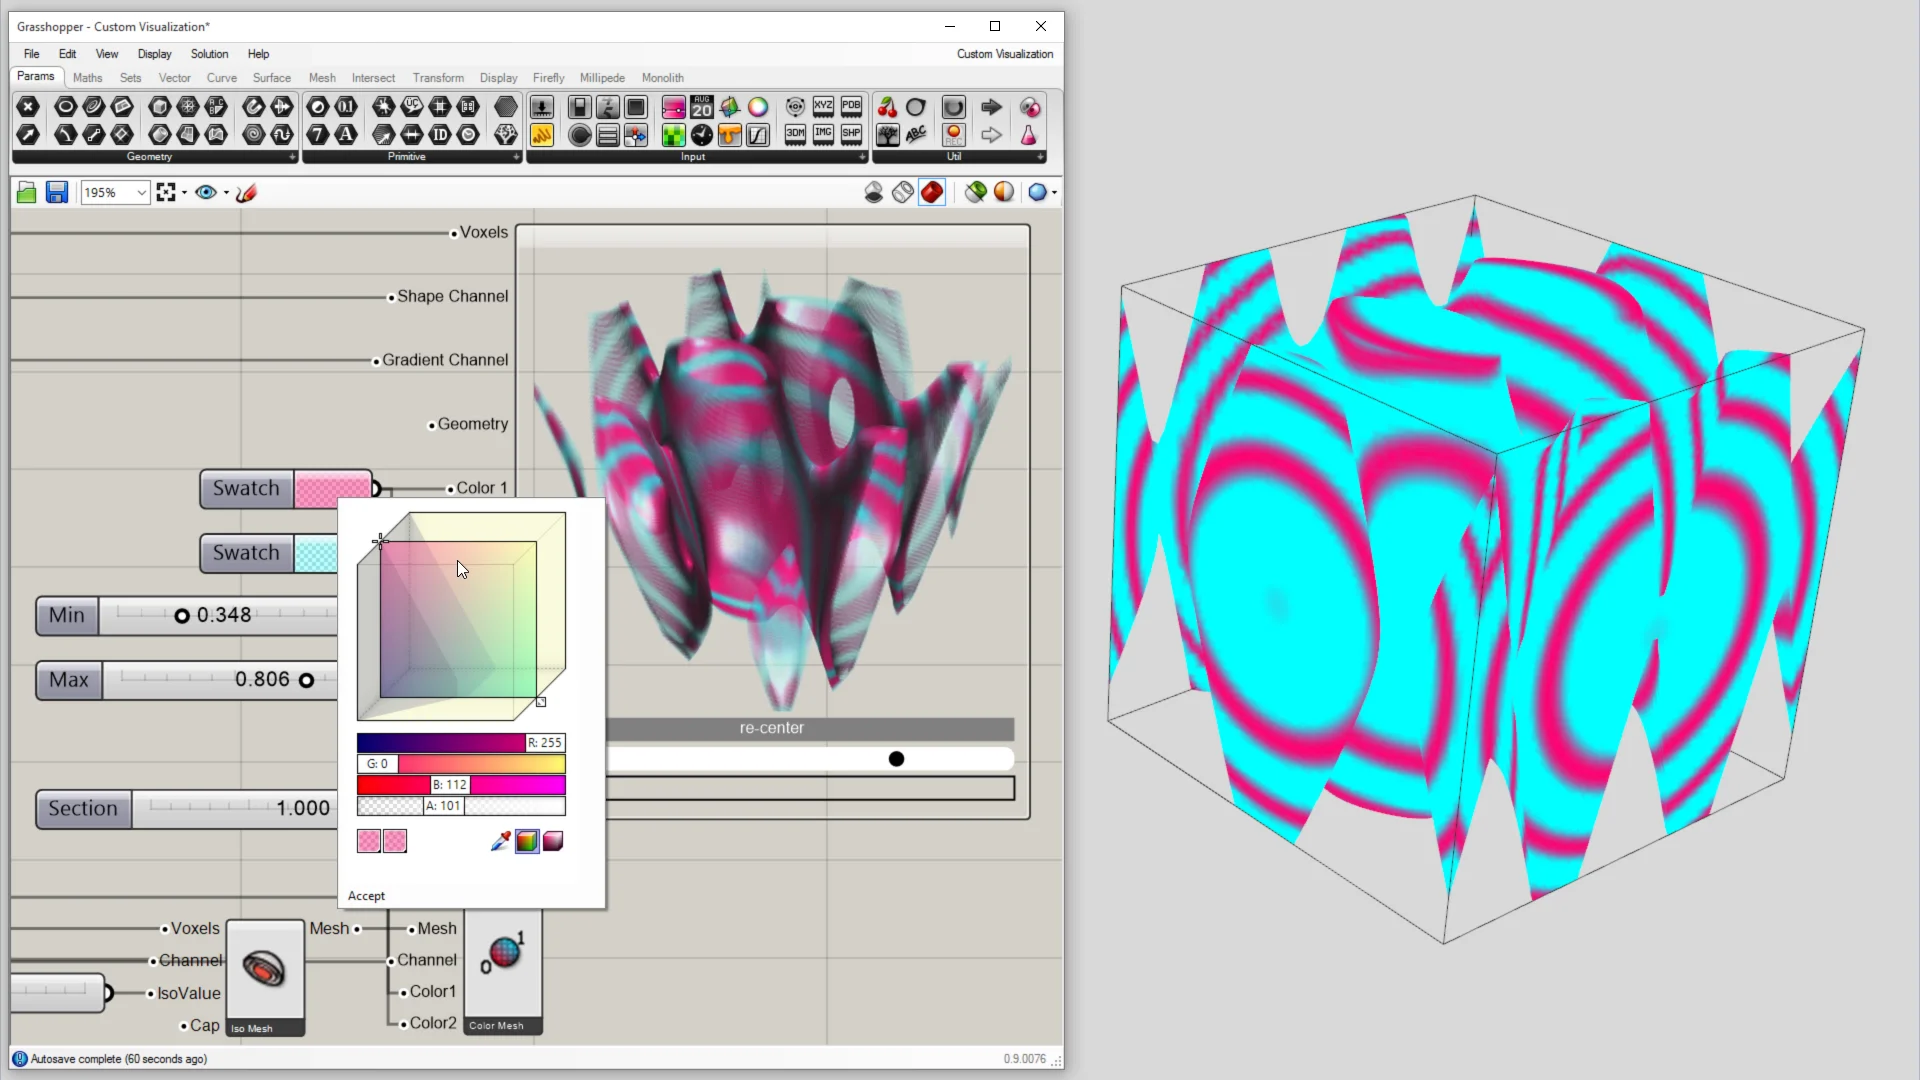Click the Open file folder icon

[x=27, y=192]
